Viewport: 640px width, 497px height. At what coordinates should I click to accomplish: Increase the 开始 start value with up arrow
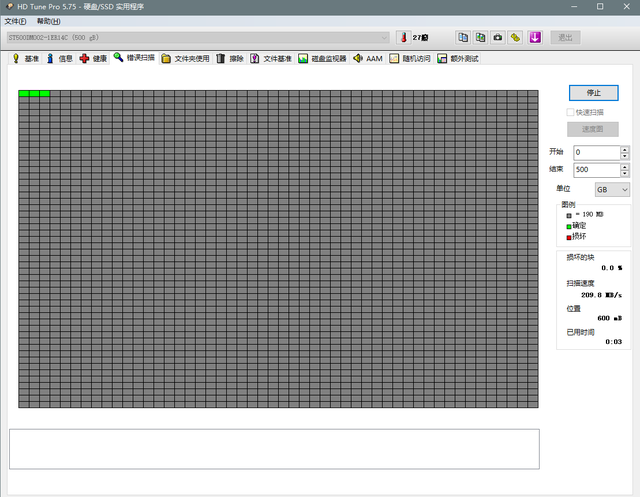tap(624, 149)
